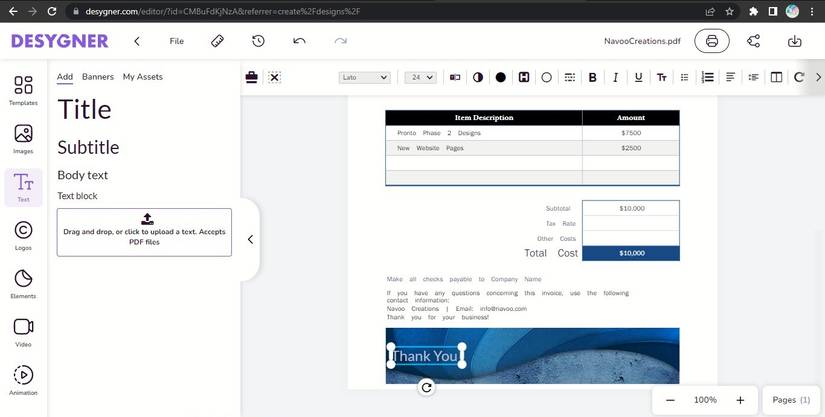Screen dimensions: 825x417
Task: Switch to the Banners tab
Action: (98, 77)
